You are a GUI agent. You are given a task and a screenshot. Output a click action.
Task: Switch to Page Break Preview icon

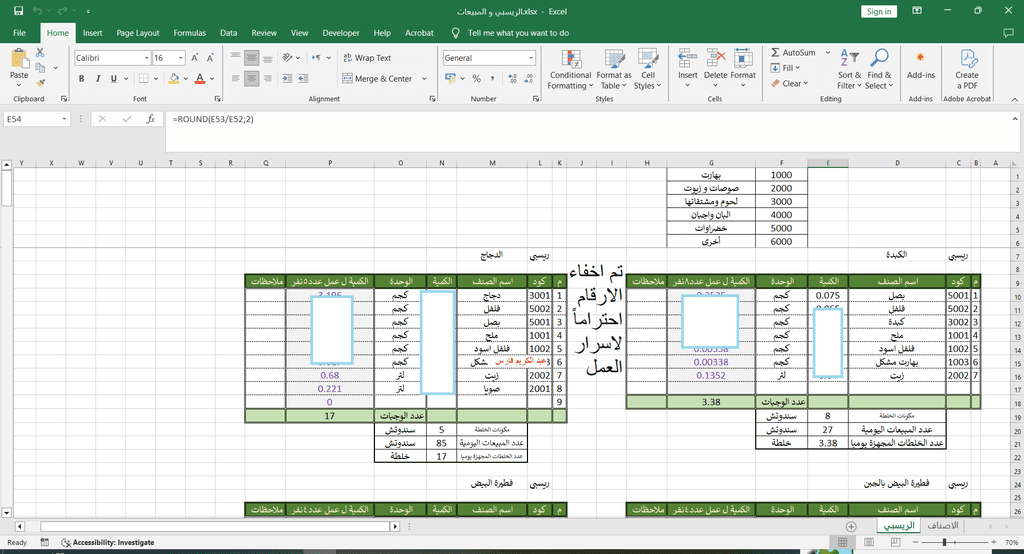click(895, 542)
